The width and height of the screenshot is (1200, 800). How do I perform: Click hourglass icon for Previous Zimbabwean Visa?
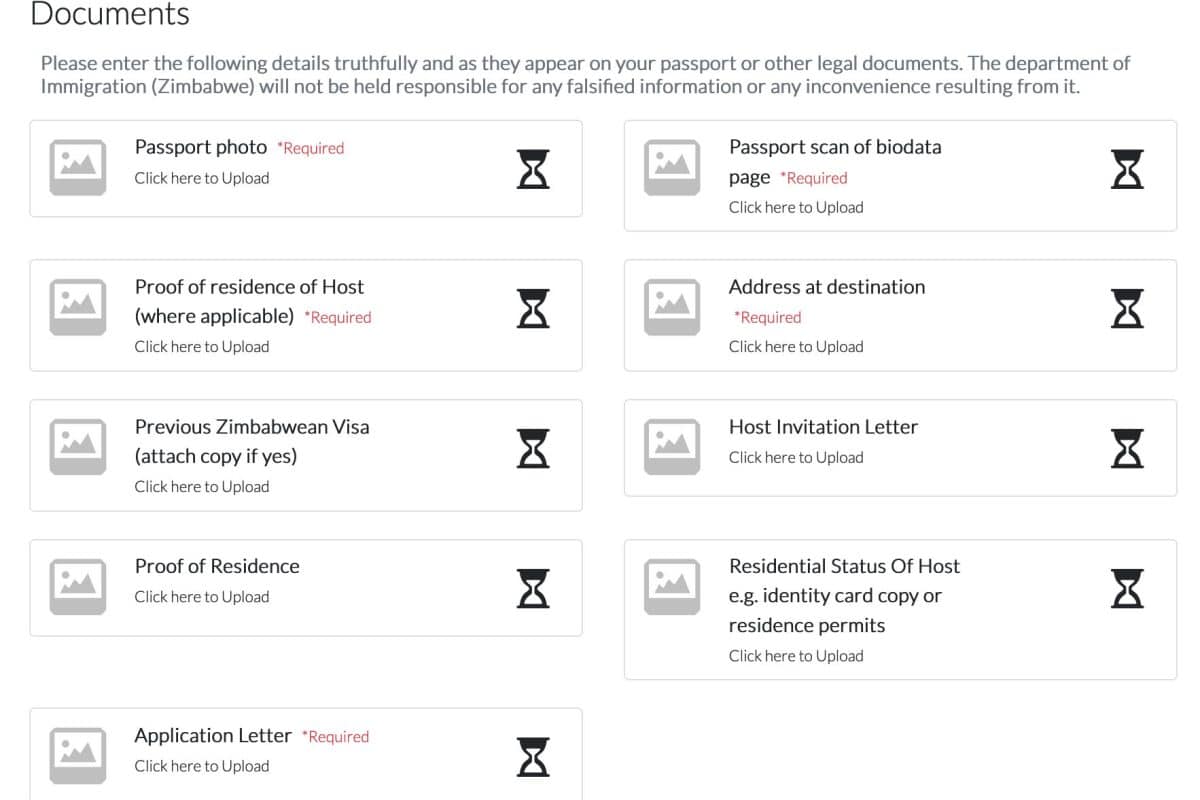click(533, 447)
